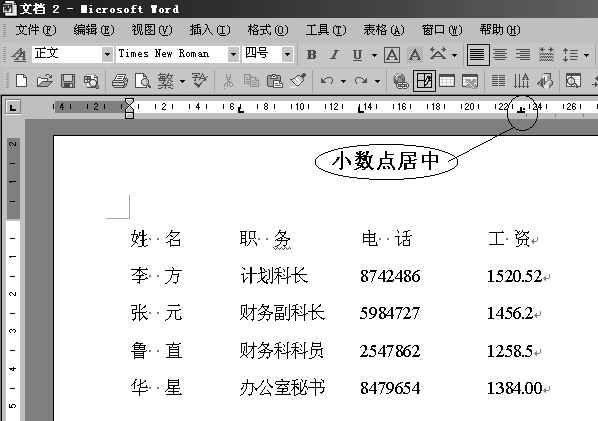Click the Insert Excel Worksheet icon
Screen dimensions: 598x421
coord(470,81)
